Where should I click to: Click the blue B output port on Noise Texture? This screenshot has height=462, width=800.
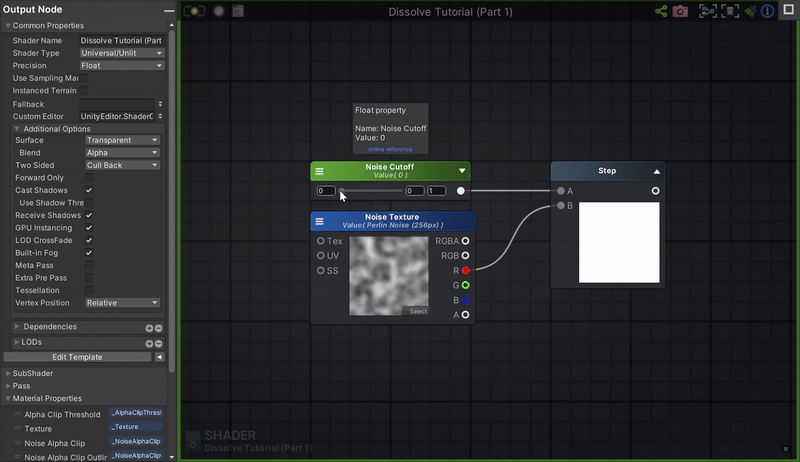(465, 300)
